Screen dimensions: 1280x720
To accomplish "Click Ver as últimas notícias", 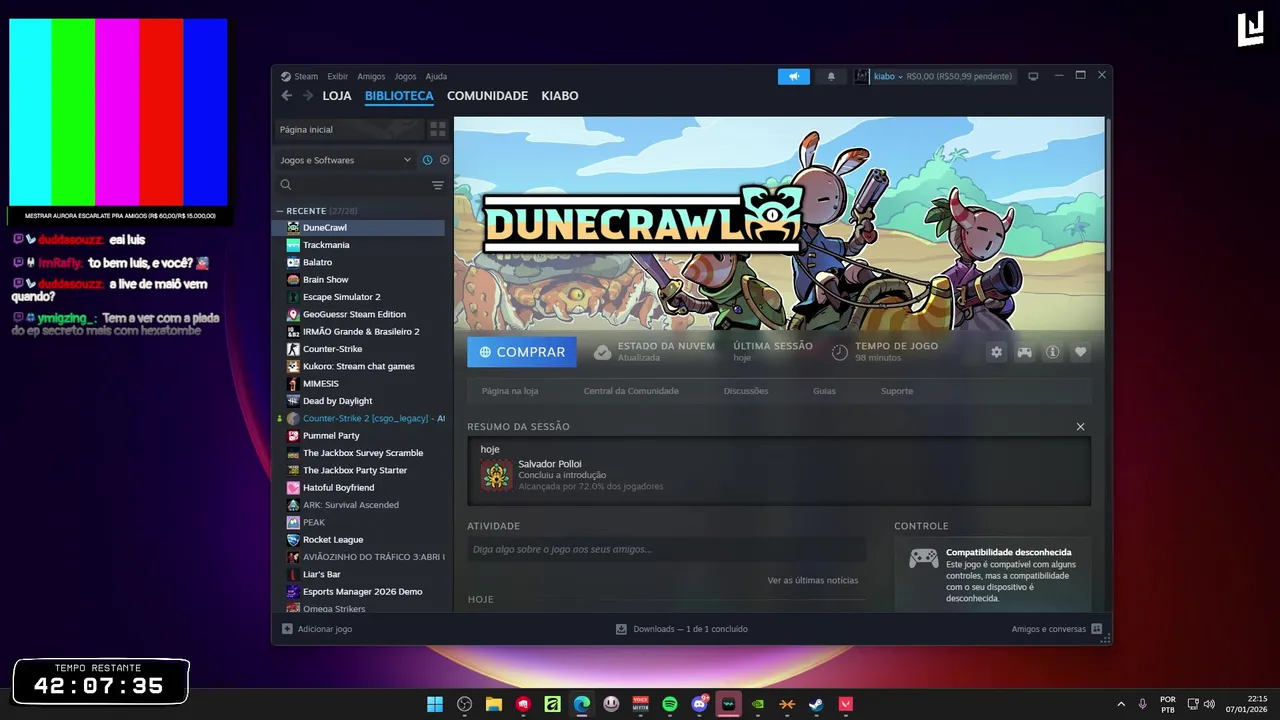I will click(813, 580).
